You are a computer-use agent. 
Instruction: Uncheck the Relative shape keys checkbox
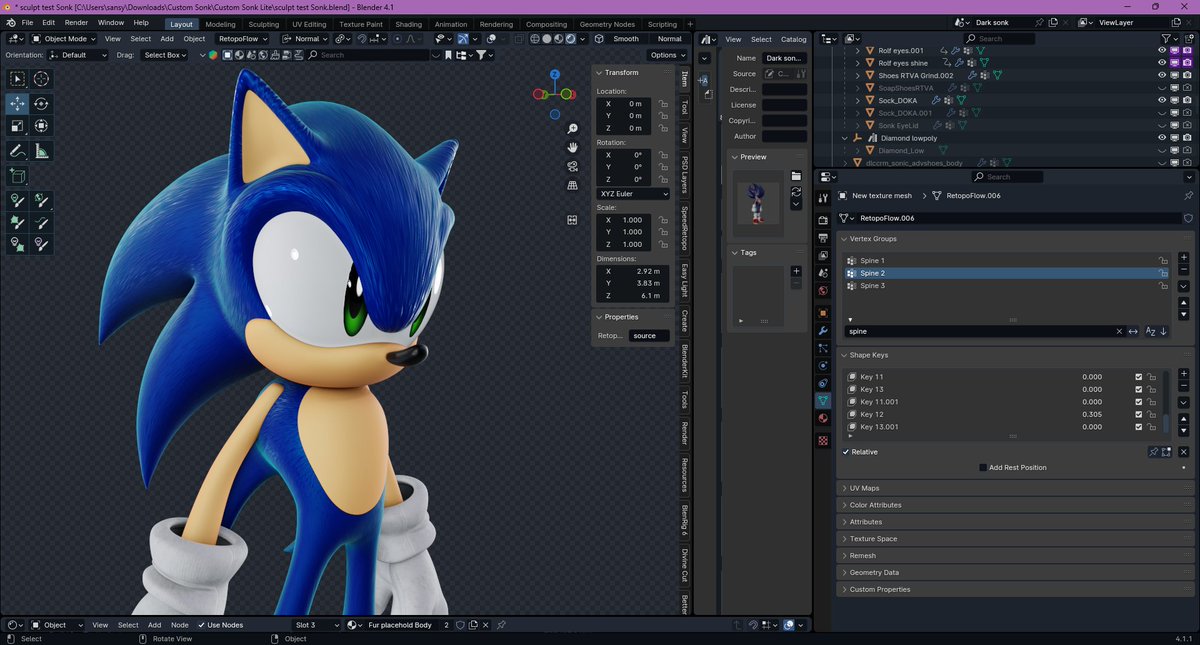(x=846, y=452)
